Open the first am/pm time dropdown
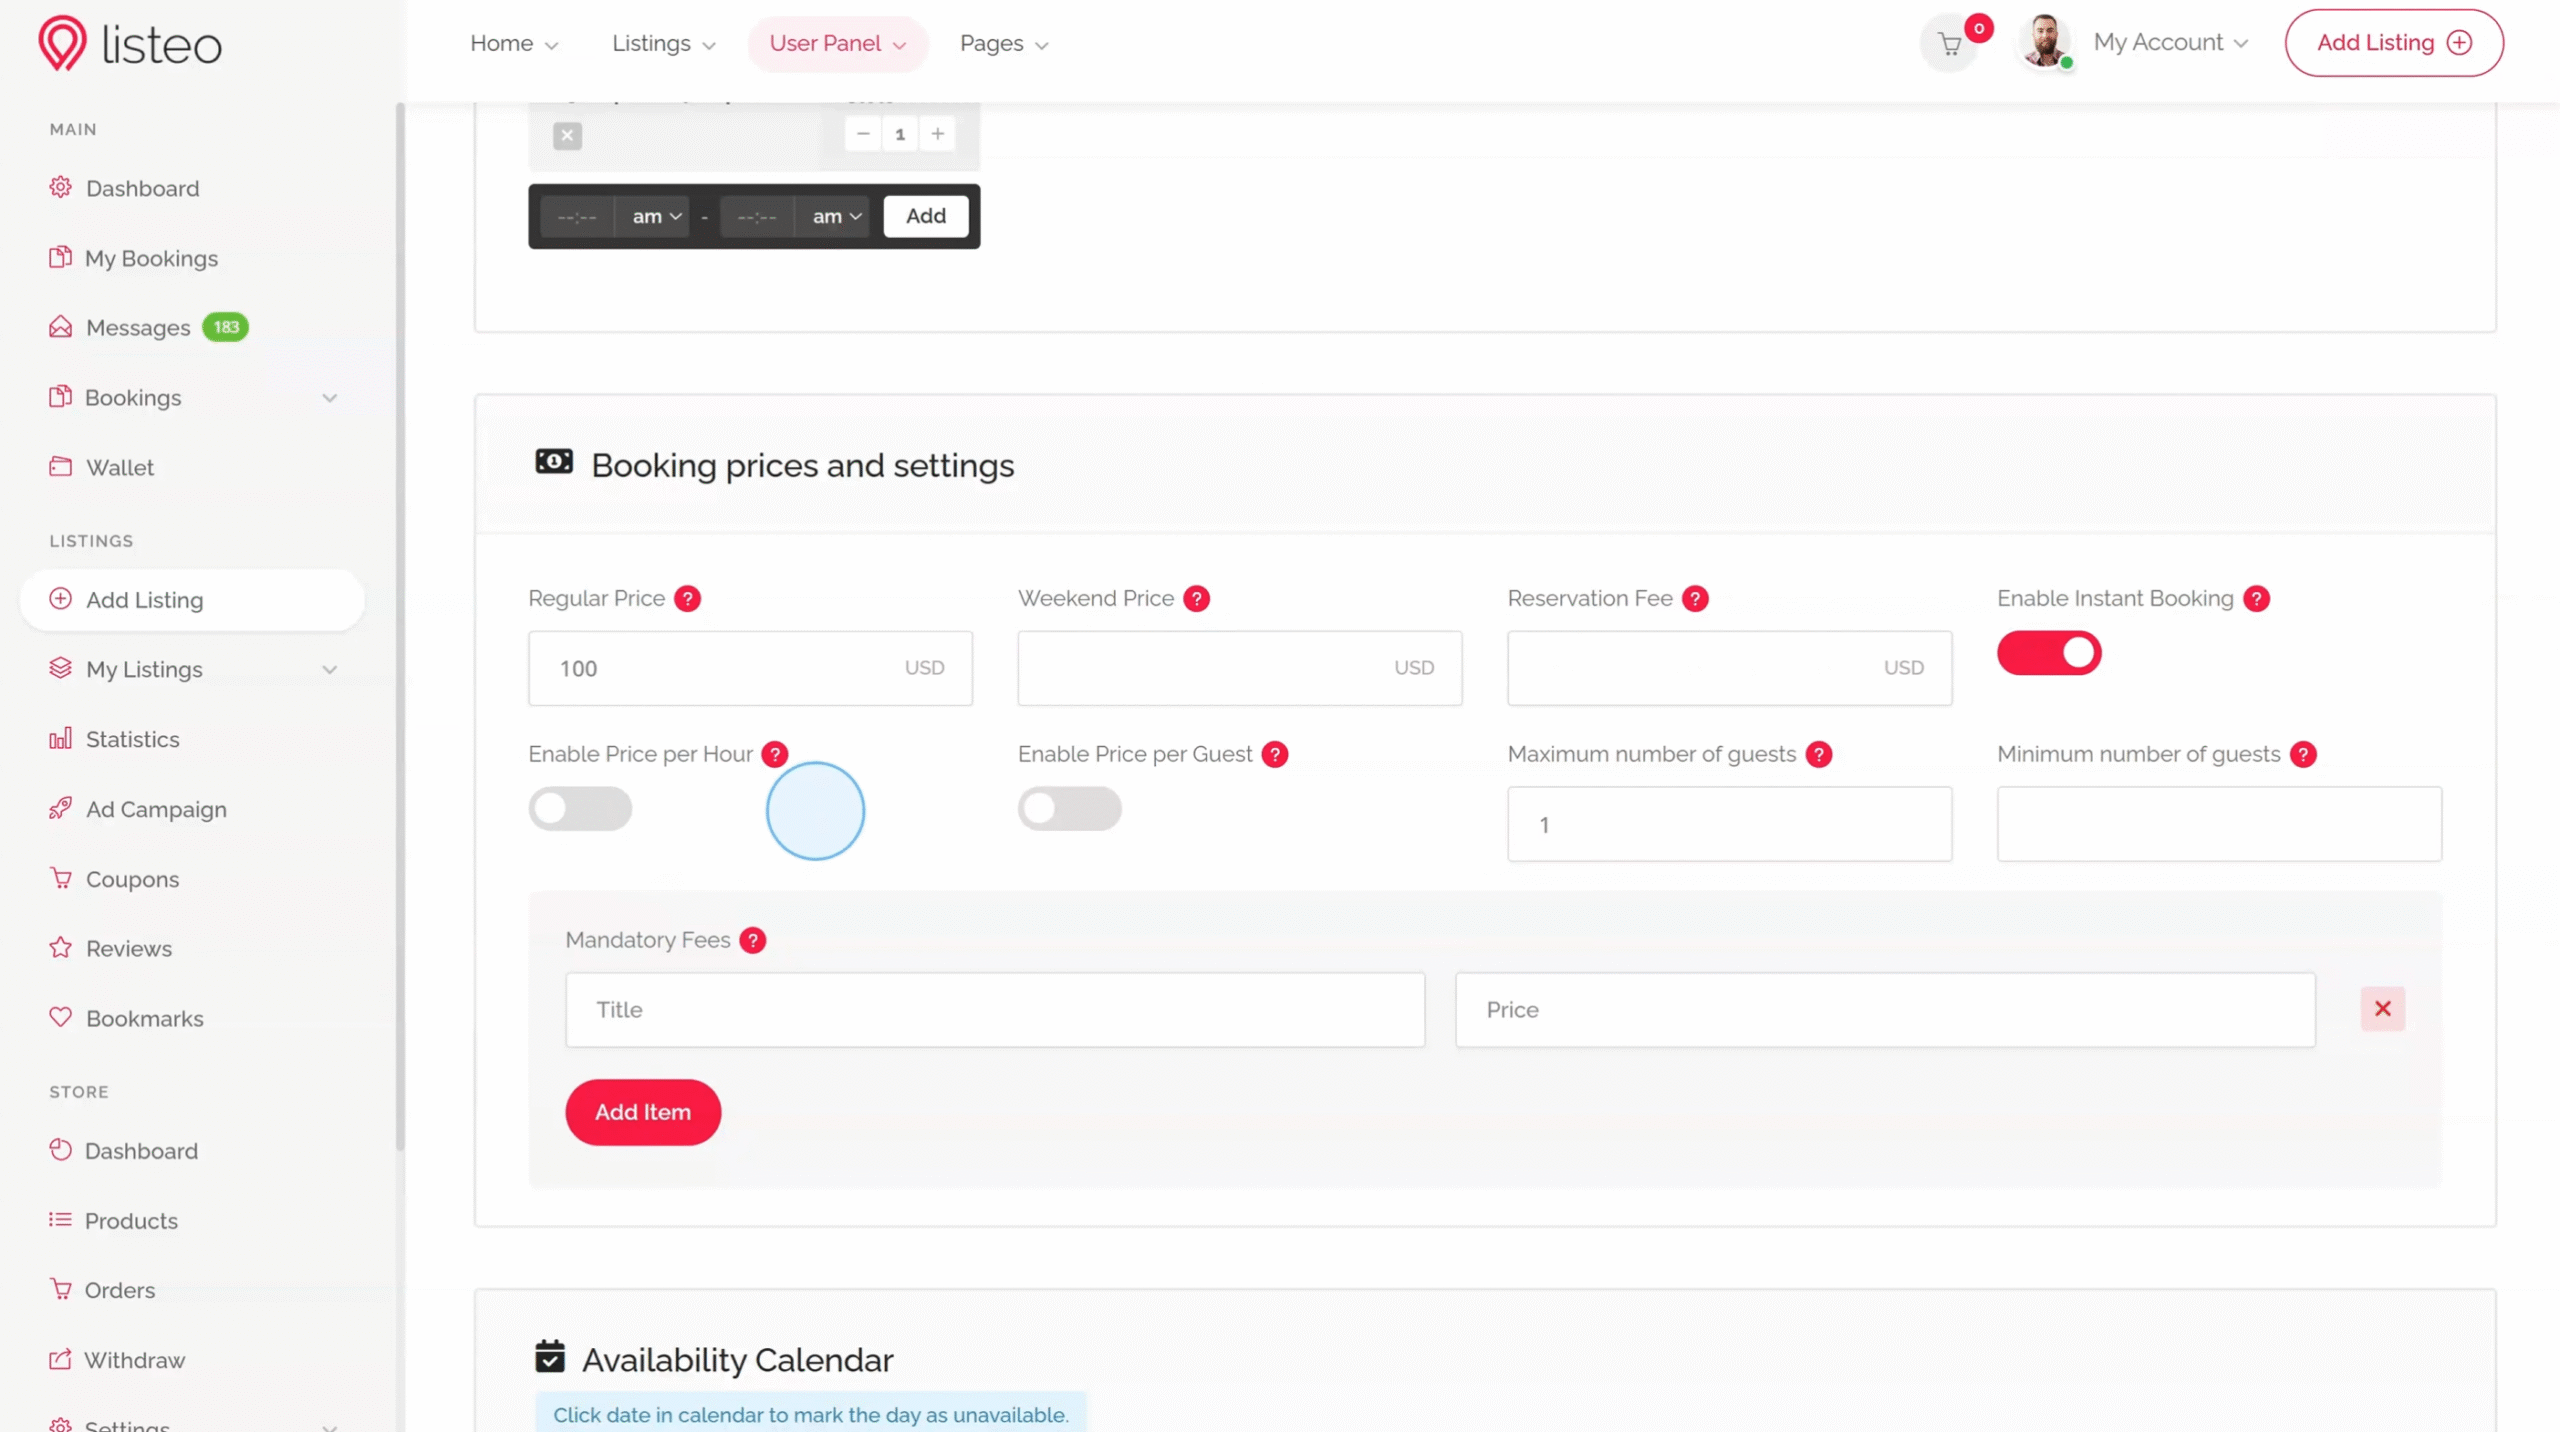The height and width of the screenshot is (1432, 2560). pos(656,217)
